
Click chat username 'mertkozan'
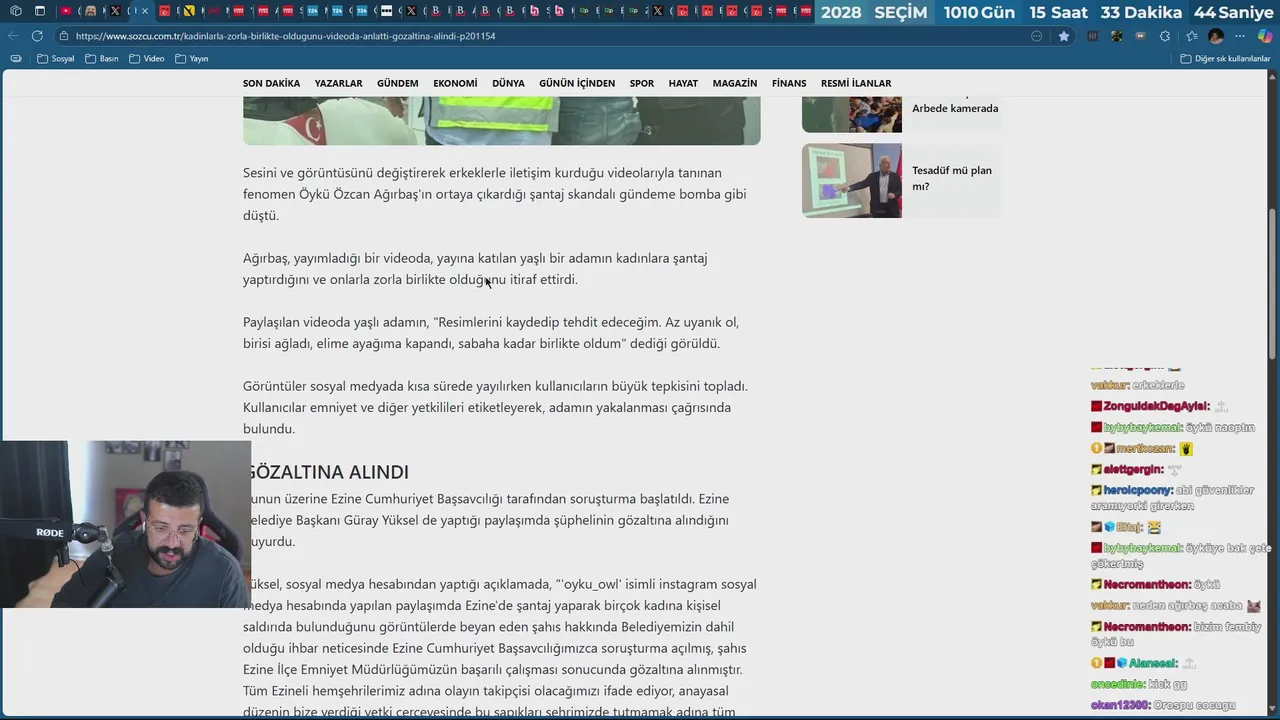[1146, 449]
